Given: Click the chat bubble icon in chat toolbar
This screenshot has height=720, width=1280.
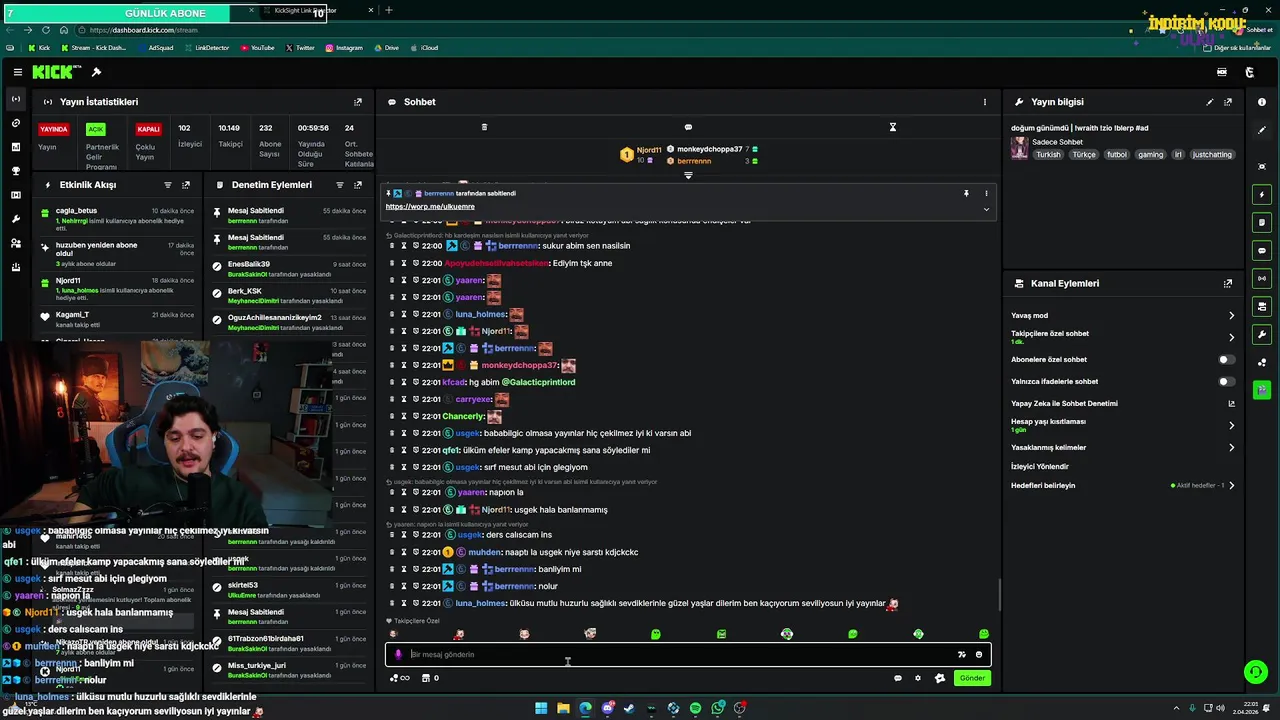Looking at the screenshot, I should coord(688,127).
